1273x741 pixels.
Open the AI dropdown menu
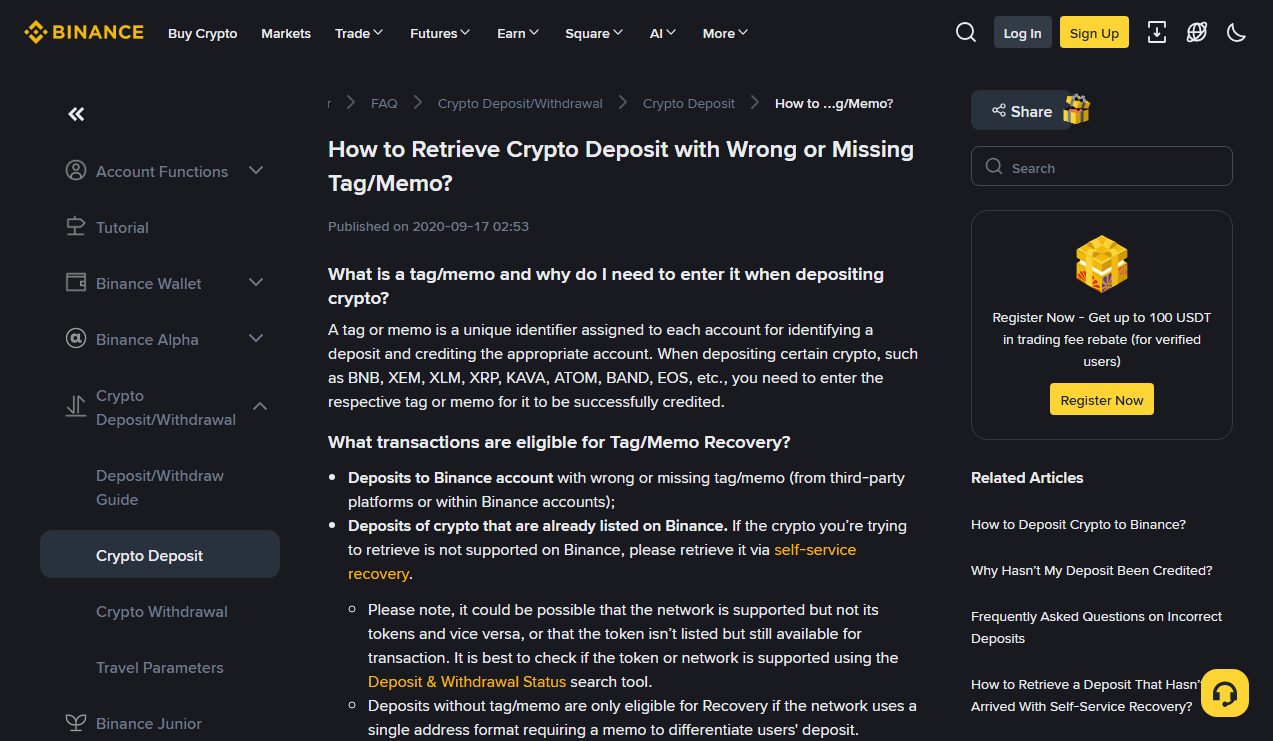[663, 33]
